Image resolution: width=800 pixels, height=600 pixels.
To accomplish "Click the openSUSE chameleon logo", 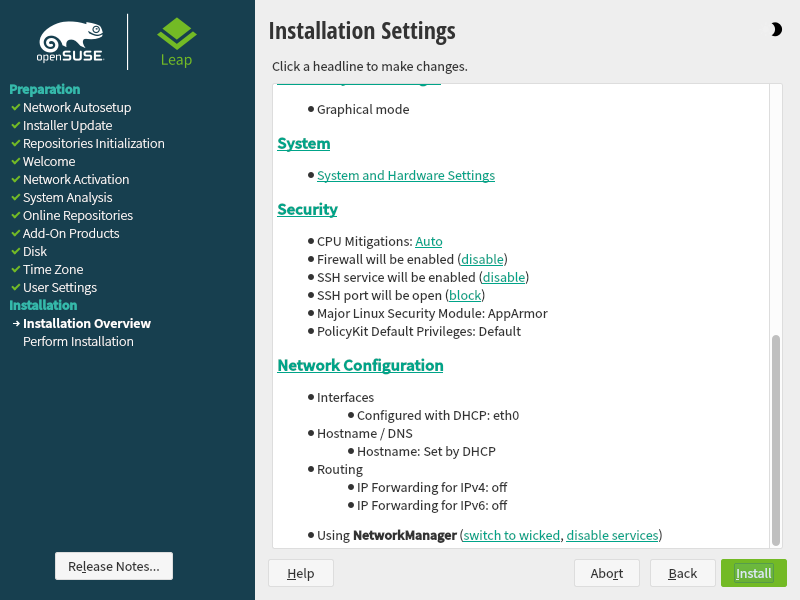I will (70, 41).
